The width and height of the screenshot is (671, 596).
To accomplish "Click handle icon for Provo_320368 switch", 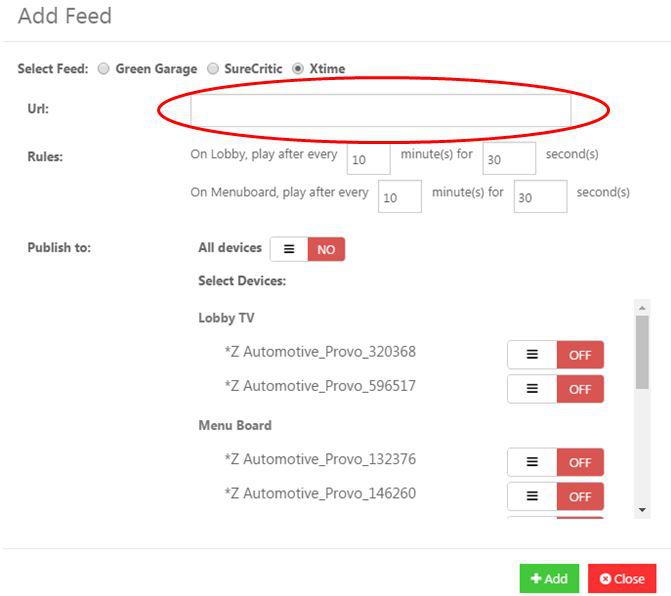I will click(x=532, y=355).
